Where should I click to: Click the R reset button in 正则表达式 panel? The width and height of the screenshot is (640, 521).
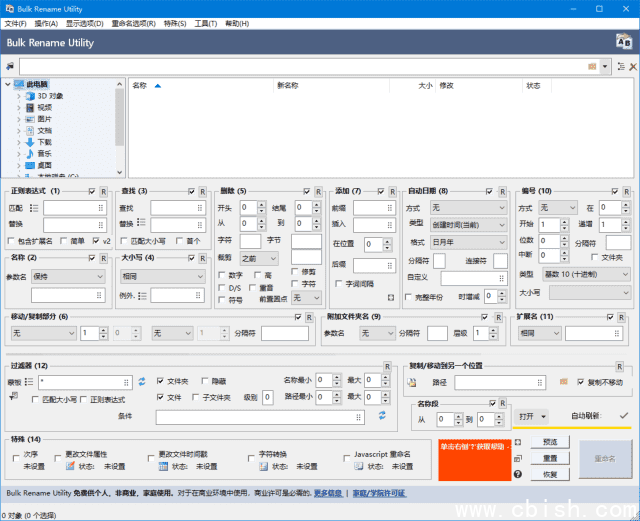(x=105, y=191)
